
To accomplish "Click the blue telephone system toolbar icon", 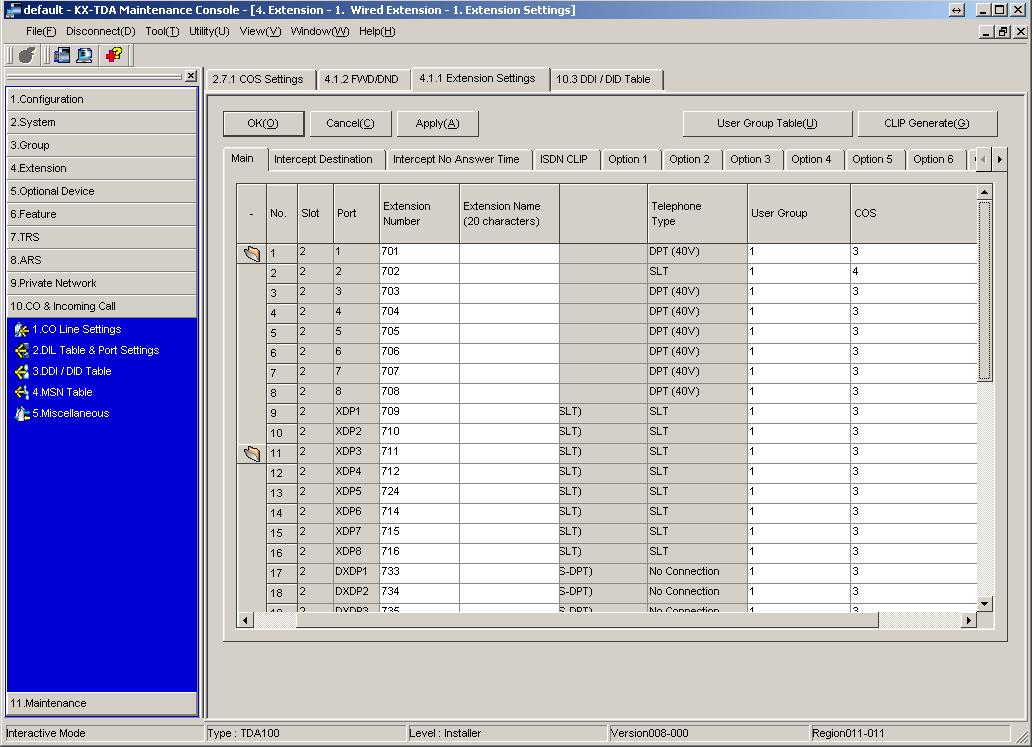I will [x=62, y=55].
